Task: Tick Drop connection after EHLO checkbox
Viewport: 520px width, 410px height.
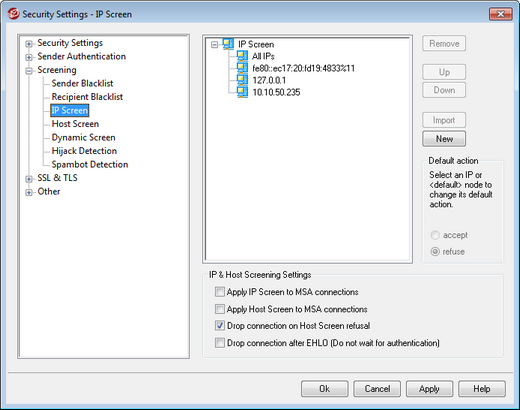Action: pyautogui.click(x=220, y=343)
